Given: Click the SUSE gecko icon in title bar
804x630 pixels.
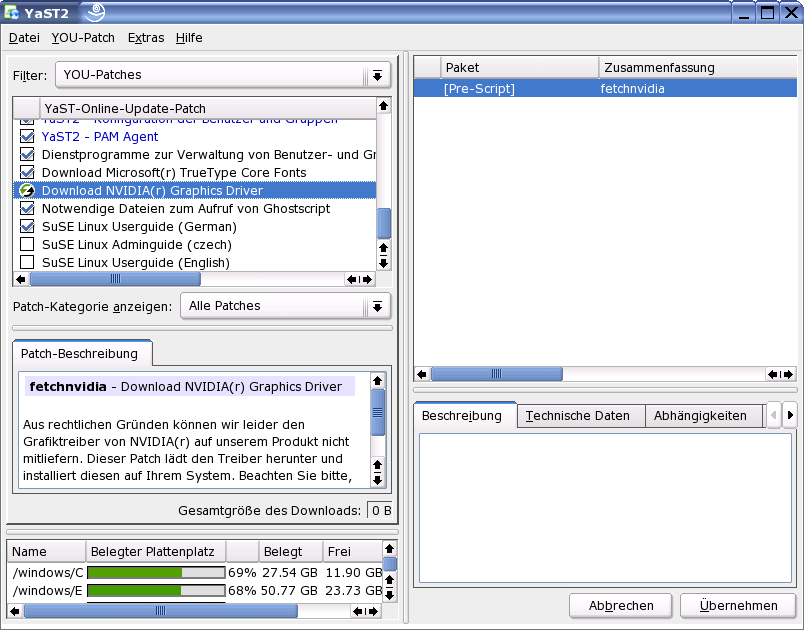Looking at the screenshot, I should (x=95, y=12).
